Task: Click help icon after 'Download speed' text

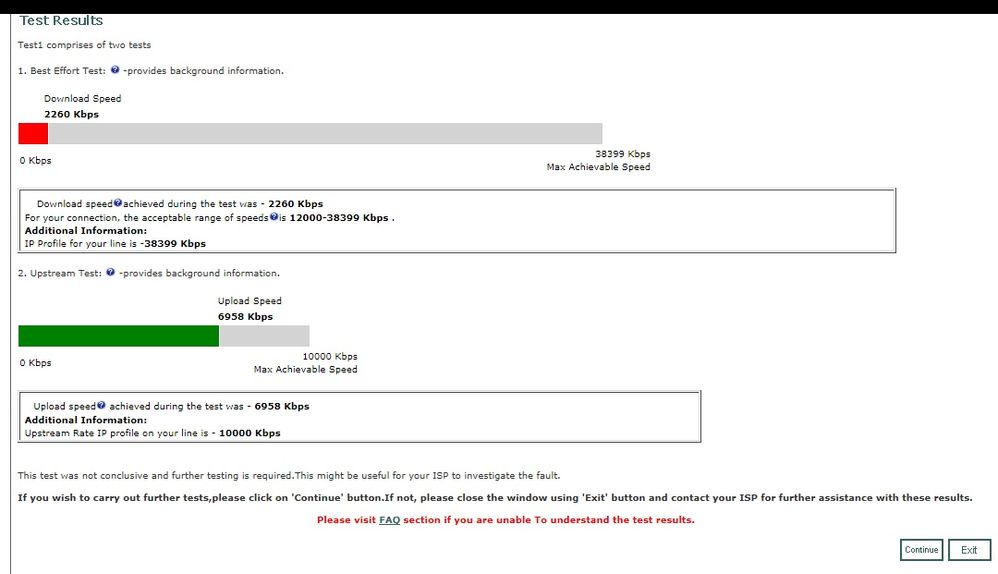Action: (118, 203)
